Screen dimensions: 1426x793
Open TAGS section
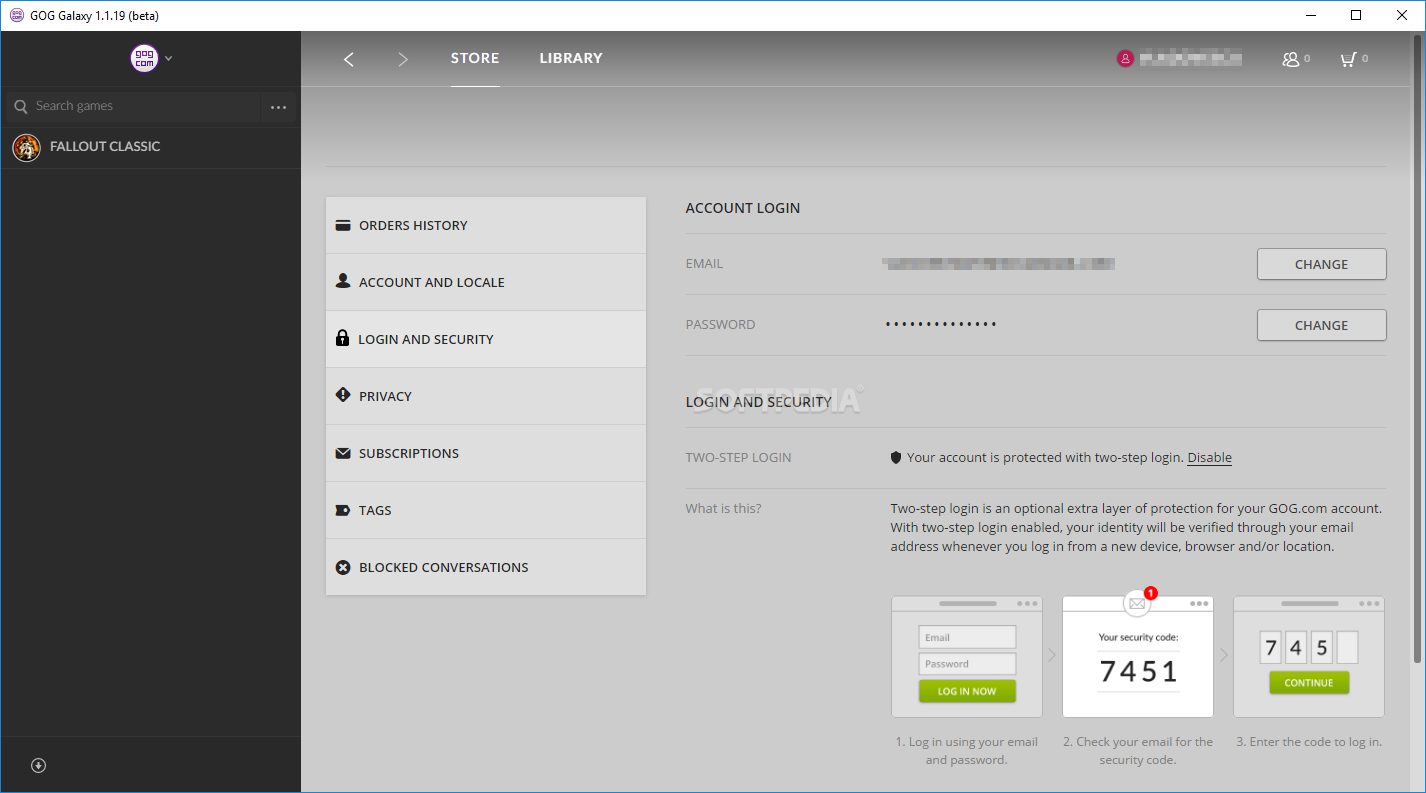(486, 510)
